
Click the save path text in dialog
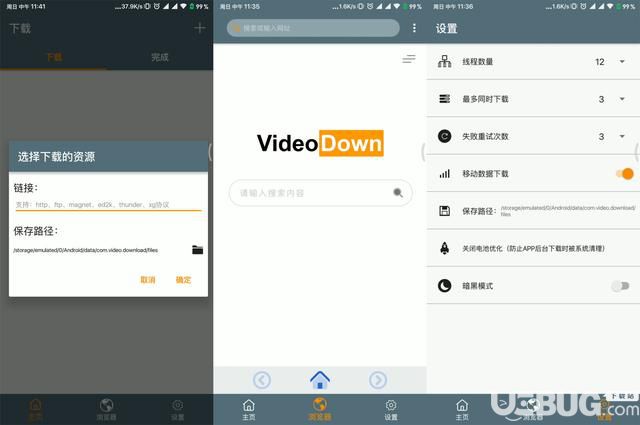[85, 250]
